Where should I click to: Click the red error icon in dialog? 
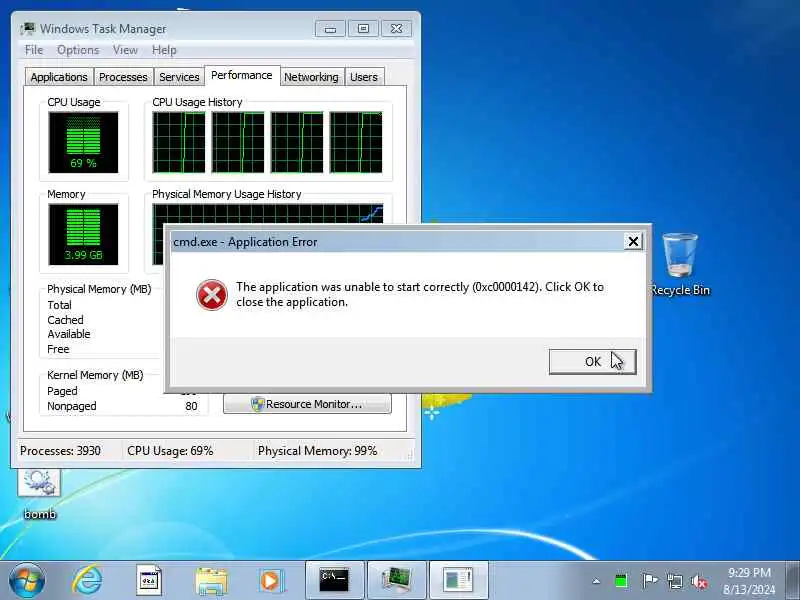[212, 295]
